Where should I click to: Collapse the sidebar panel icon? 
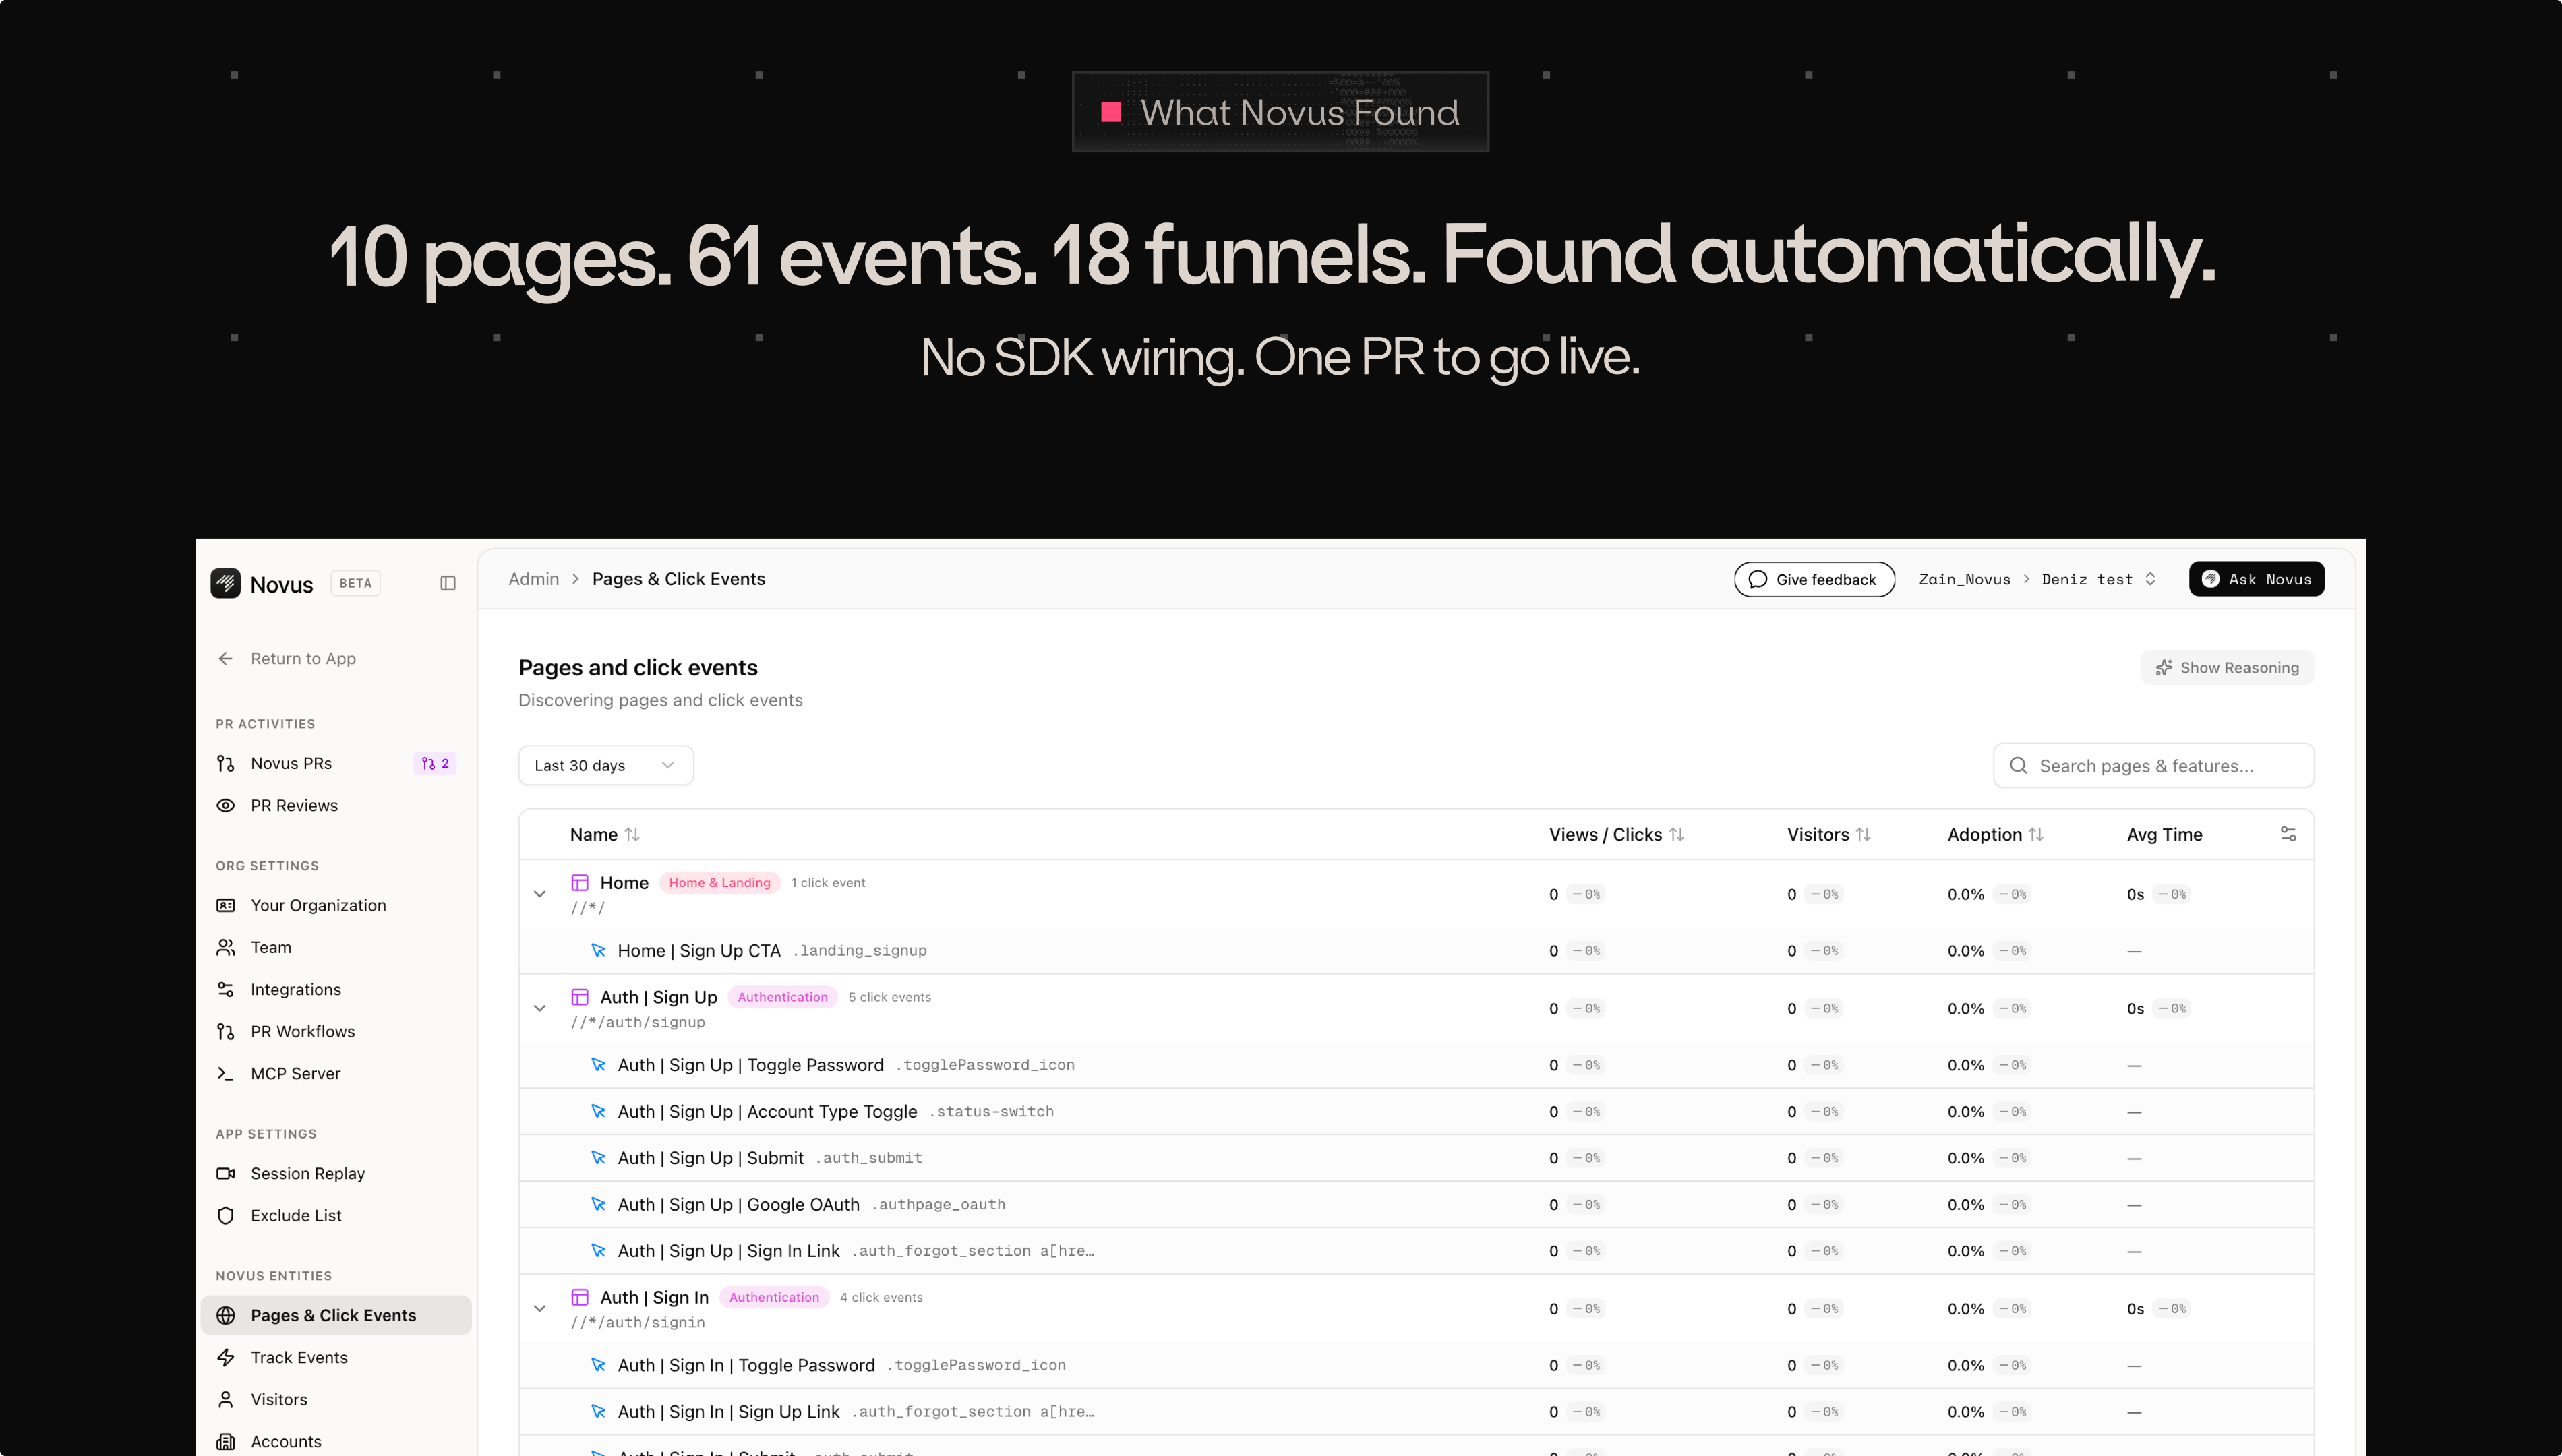click(448, 583)
